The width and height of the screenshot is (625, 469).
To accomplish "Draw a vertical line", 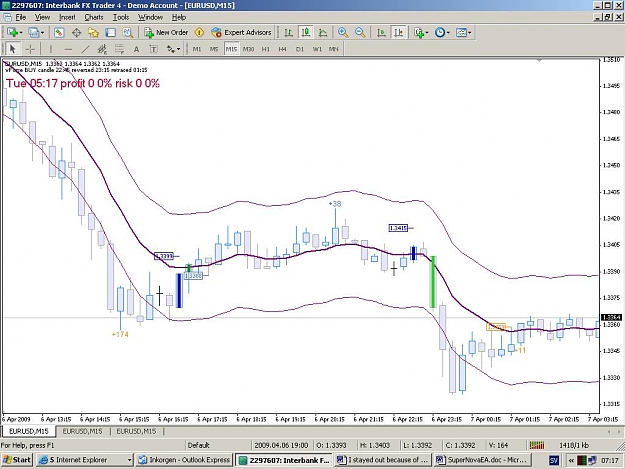I will click(x=50, y=49).
